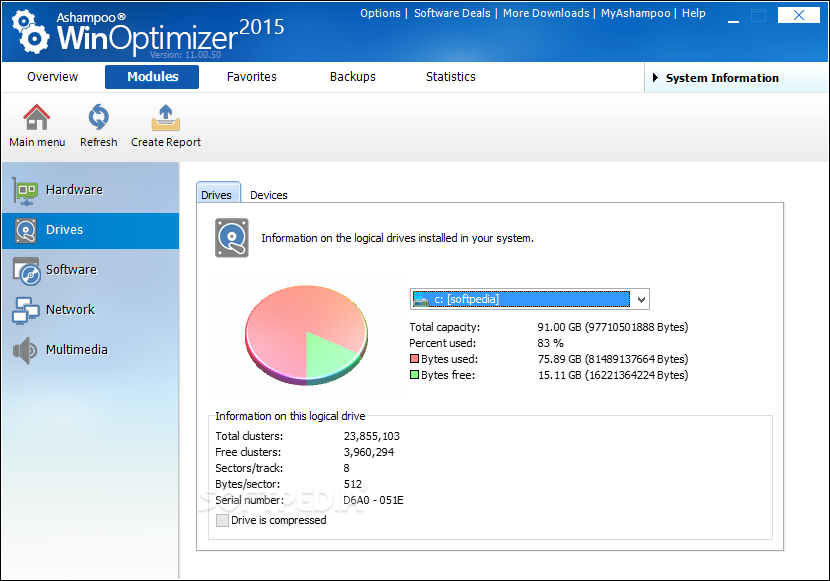Click the drive icon in the c: selector
The width and height of the screenshot is (830, 581).
421,299
